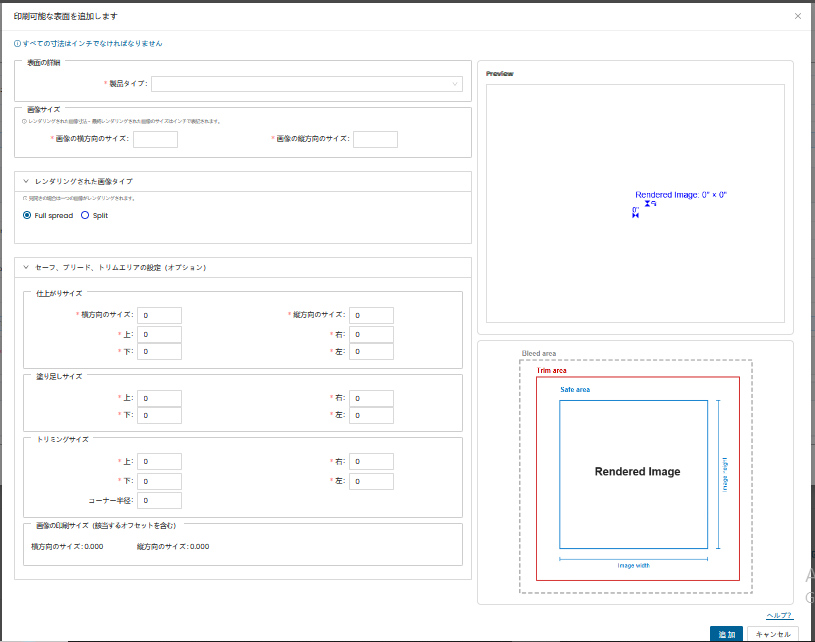The height and width of the screenshot is (642, 815).
Task: Click the 画像の横方向のサイズ input field
Action: 155,139
